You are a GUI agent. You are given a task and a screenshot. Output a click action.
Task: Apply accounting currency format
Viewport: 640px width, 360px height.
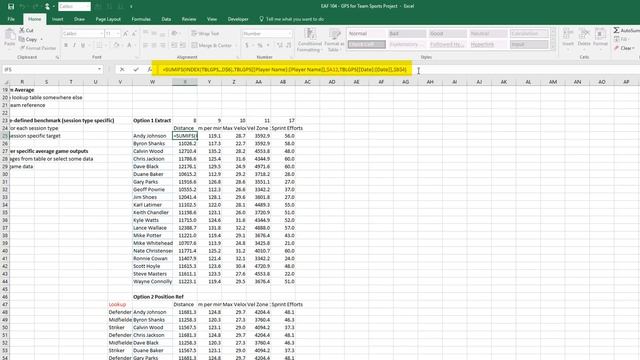pos(247,45)
